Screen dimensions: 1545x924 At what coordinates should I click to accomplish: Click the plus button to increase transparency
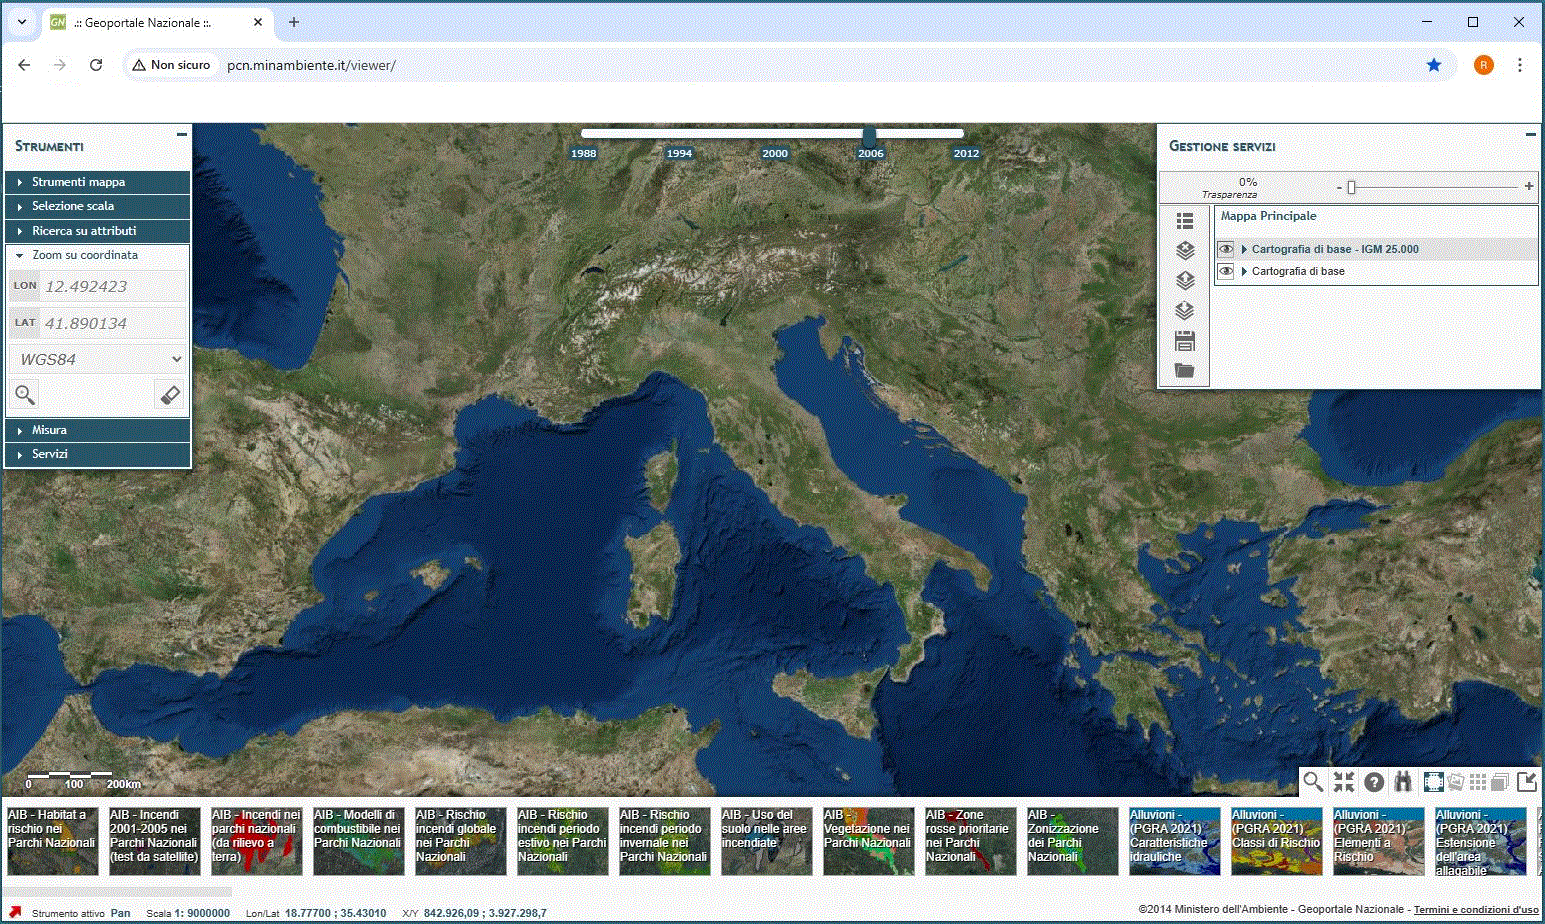(x=1529, y=186)
